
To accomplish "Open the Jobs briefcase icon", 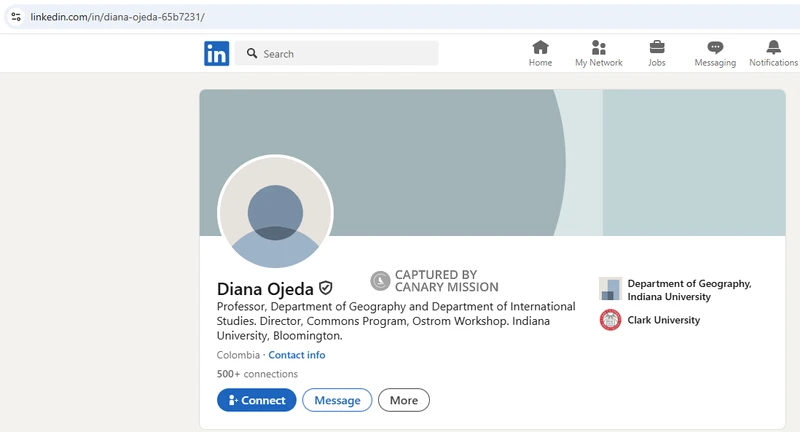I will [657, 47].
